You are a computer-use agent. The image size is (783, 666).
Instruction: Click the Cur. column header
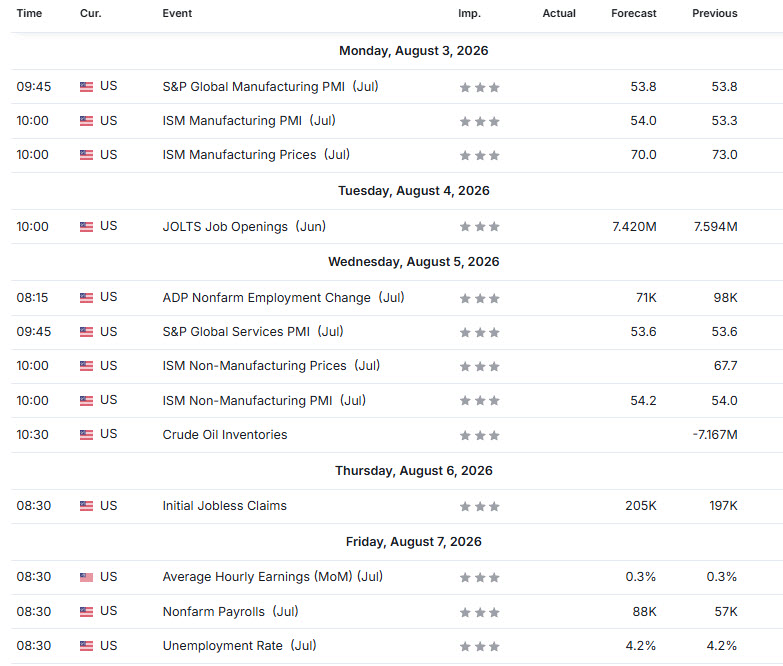[x=90, y=13]
